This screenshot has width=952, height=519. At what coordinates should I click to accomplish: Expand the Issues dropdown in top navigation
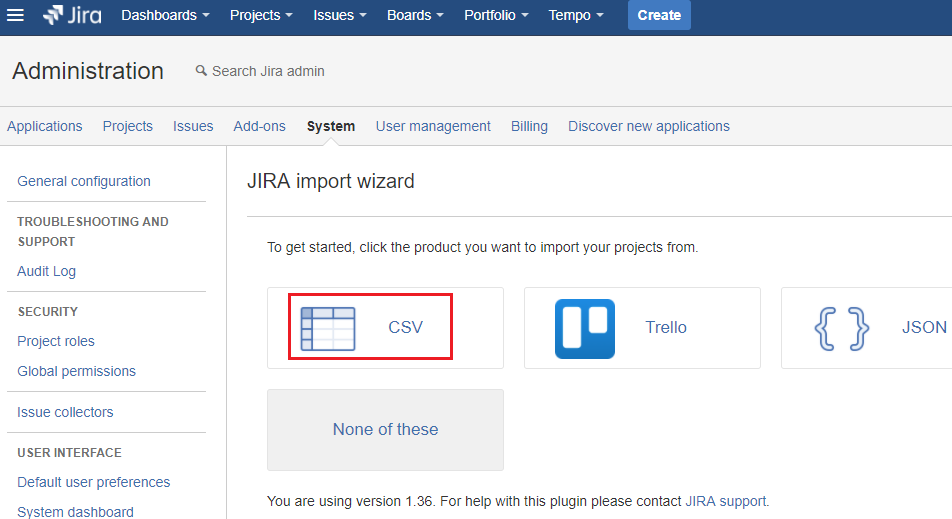tap(340, 15)
